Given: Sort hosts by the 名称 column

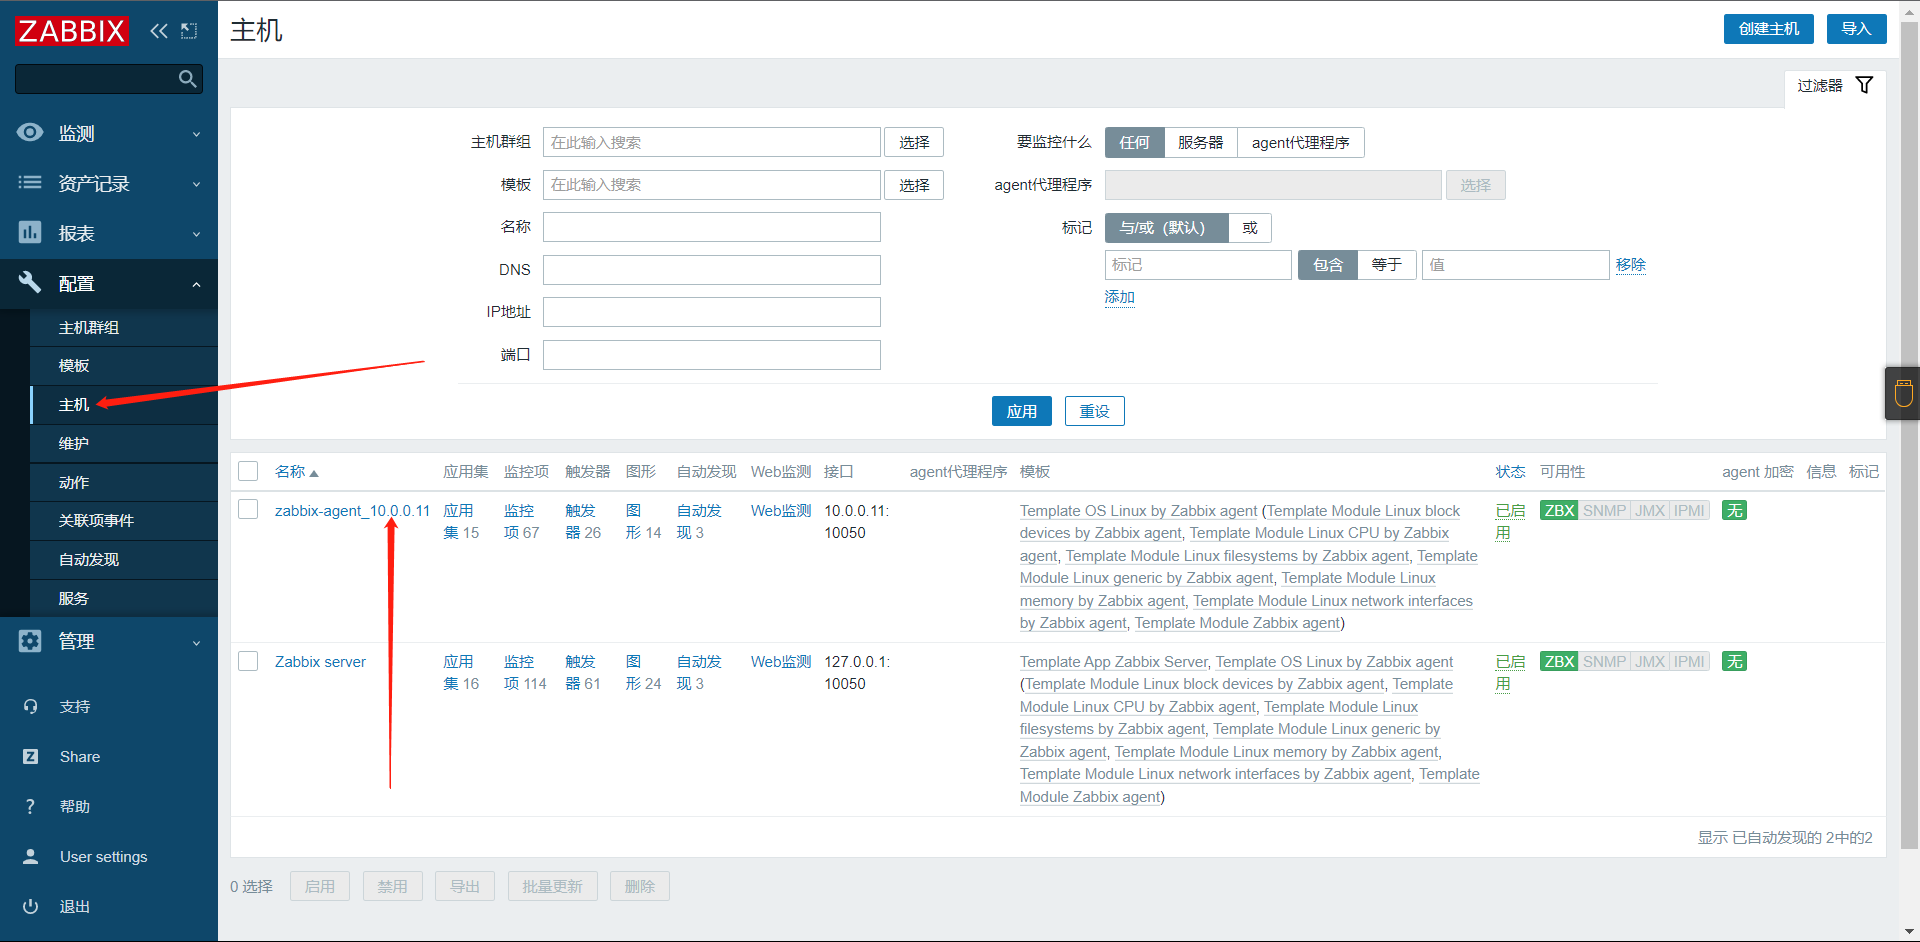Looking at the screenshot, I should pos(296,472).
